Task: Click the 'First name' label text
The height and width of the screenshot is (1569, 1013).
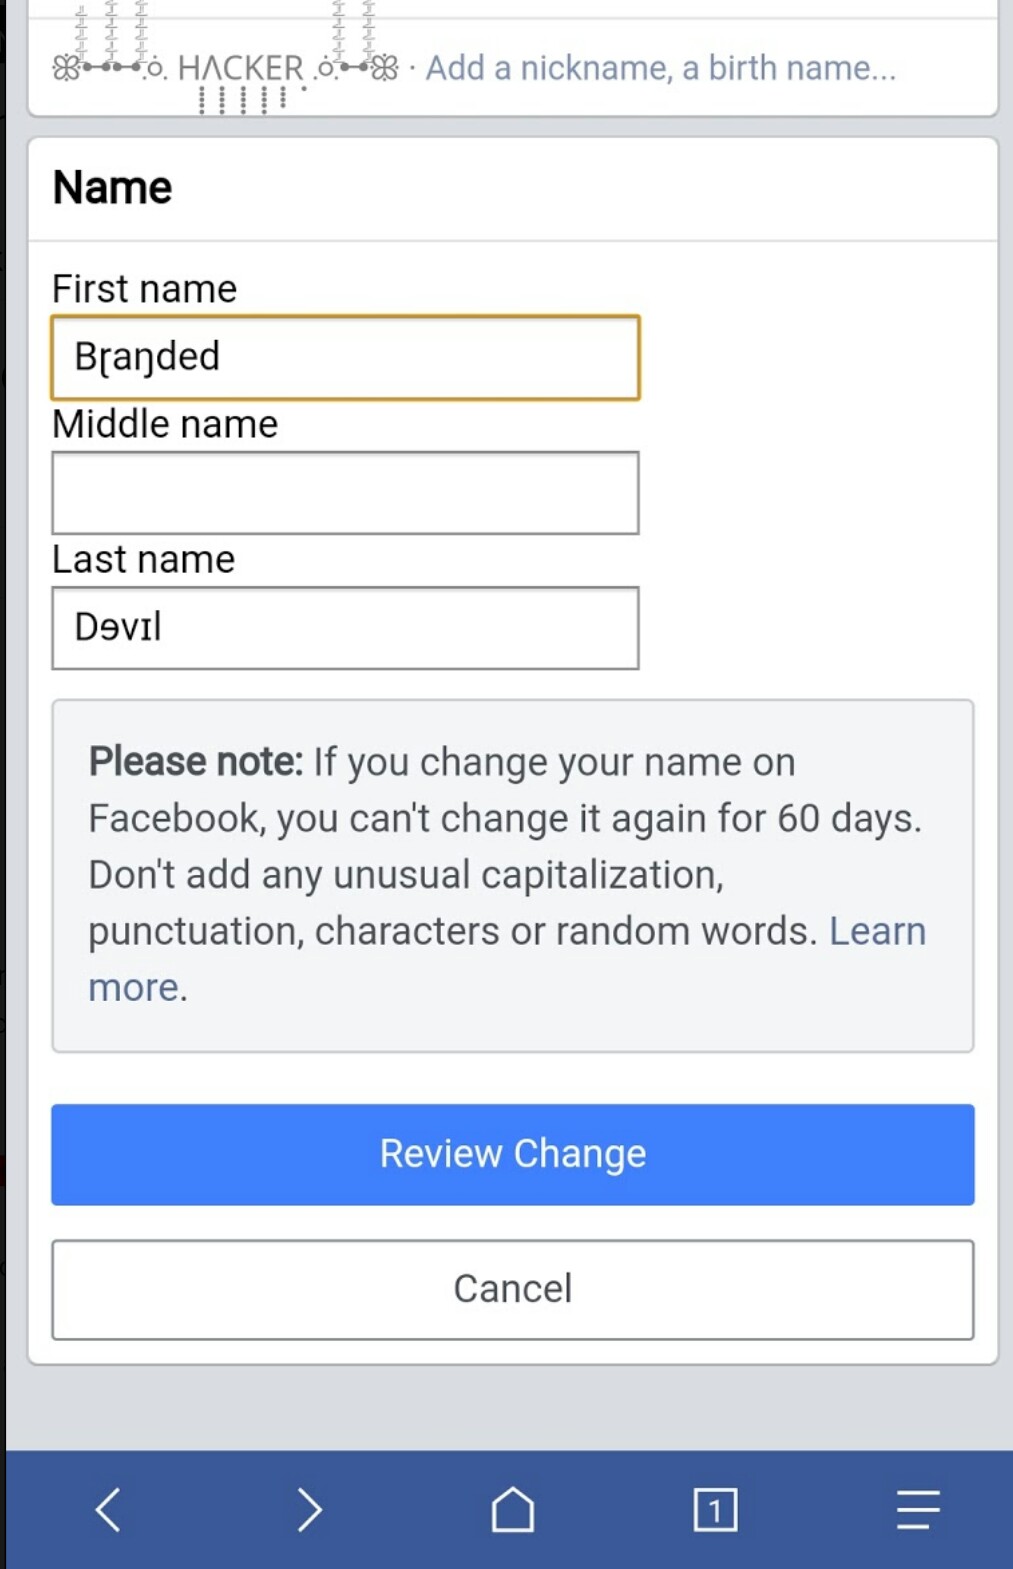Action: point(145,288)
